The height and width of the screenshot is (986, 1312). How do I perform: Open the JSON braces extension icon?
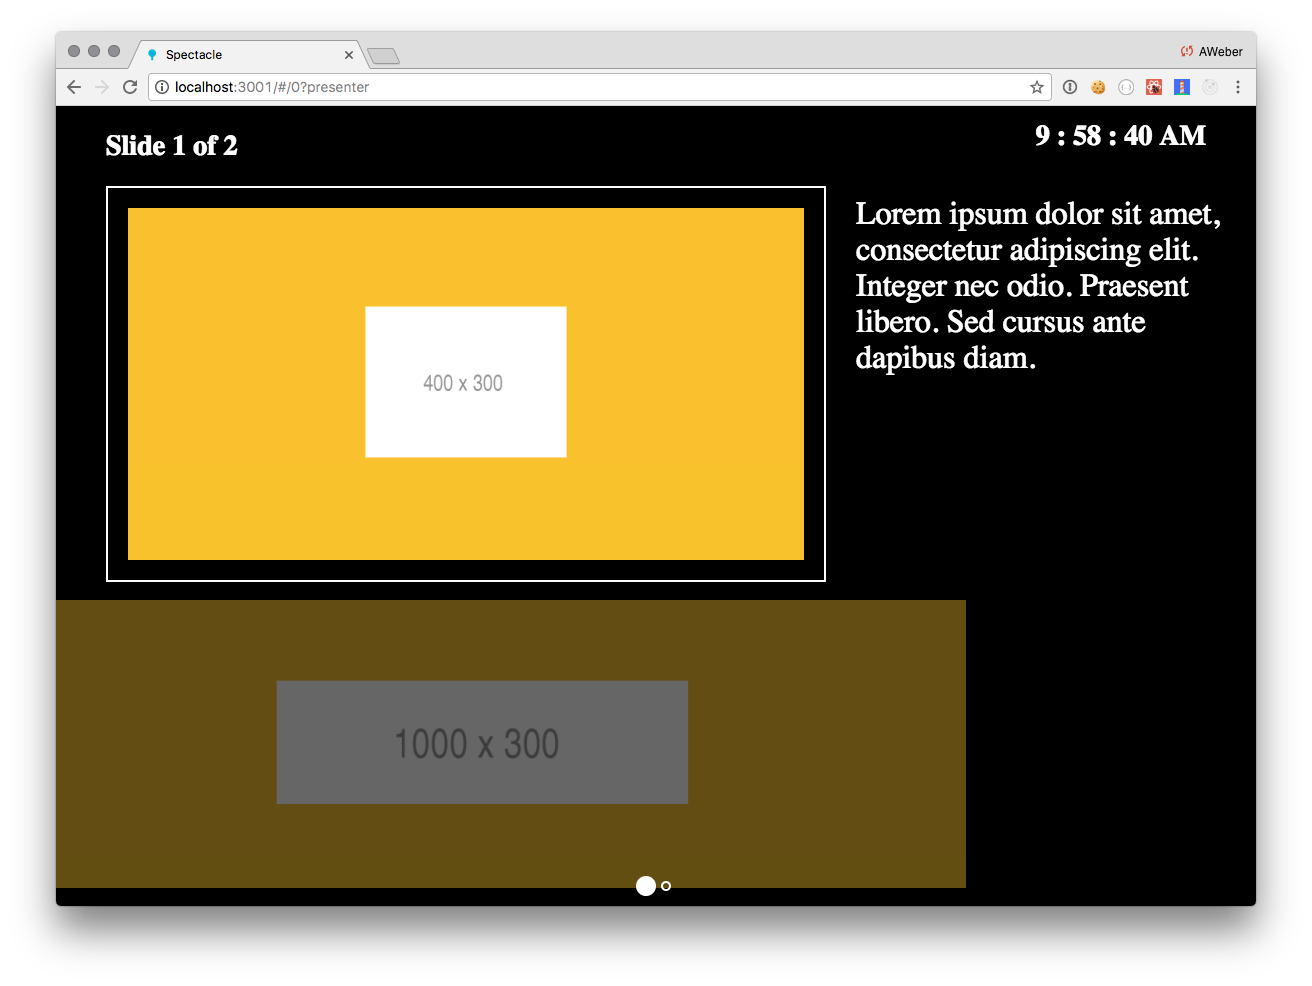(x=1126, y=87)
